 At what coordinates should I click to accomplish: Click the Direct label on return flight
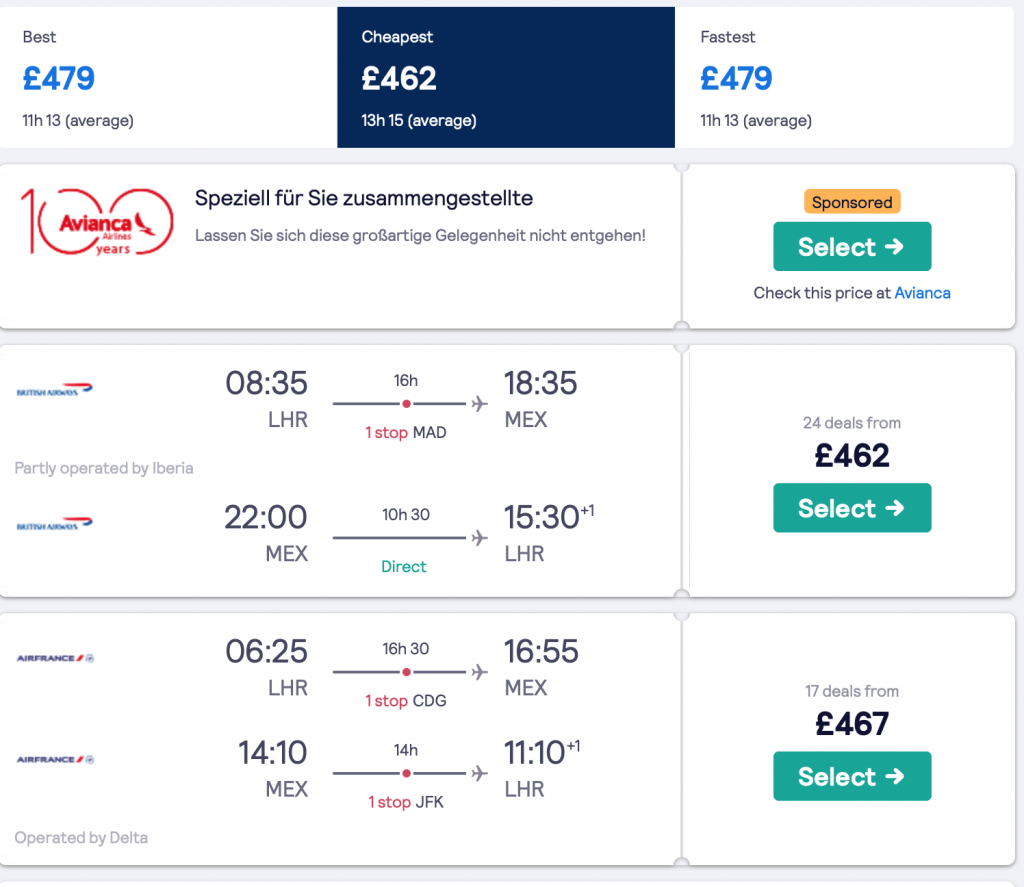[x=404, y=566]
